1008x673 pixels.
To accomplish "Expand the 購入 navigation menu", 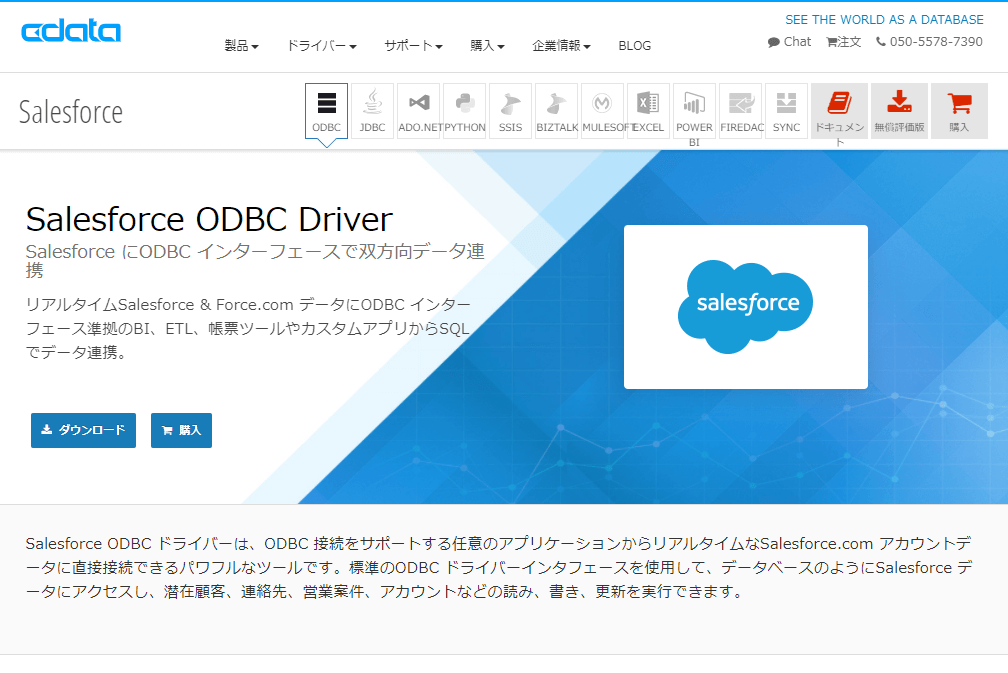I will (x=487, y=46).
